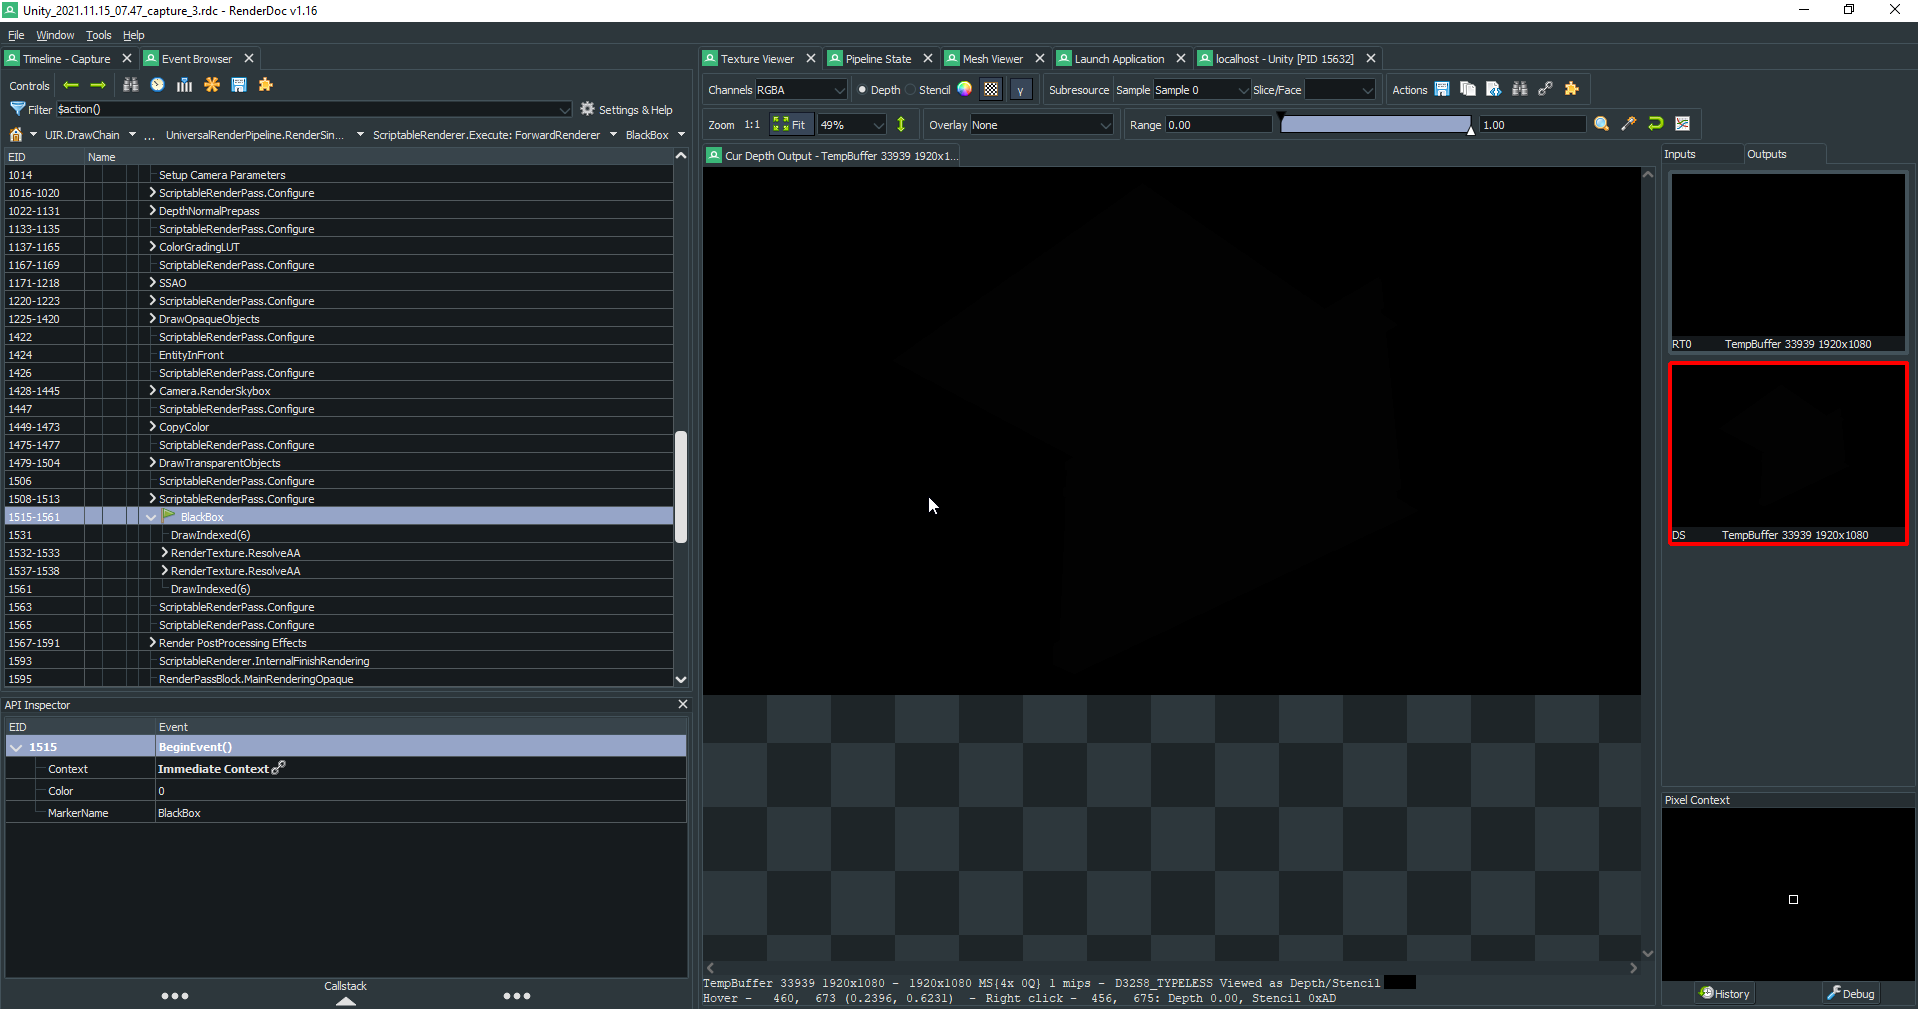
Task: Toggle the orange asterisk bookmark icon
Action: coord(212,85)
